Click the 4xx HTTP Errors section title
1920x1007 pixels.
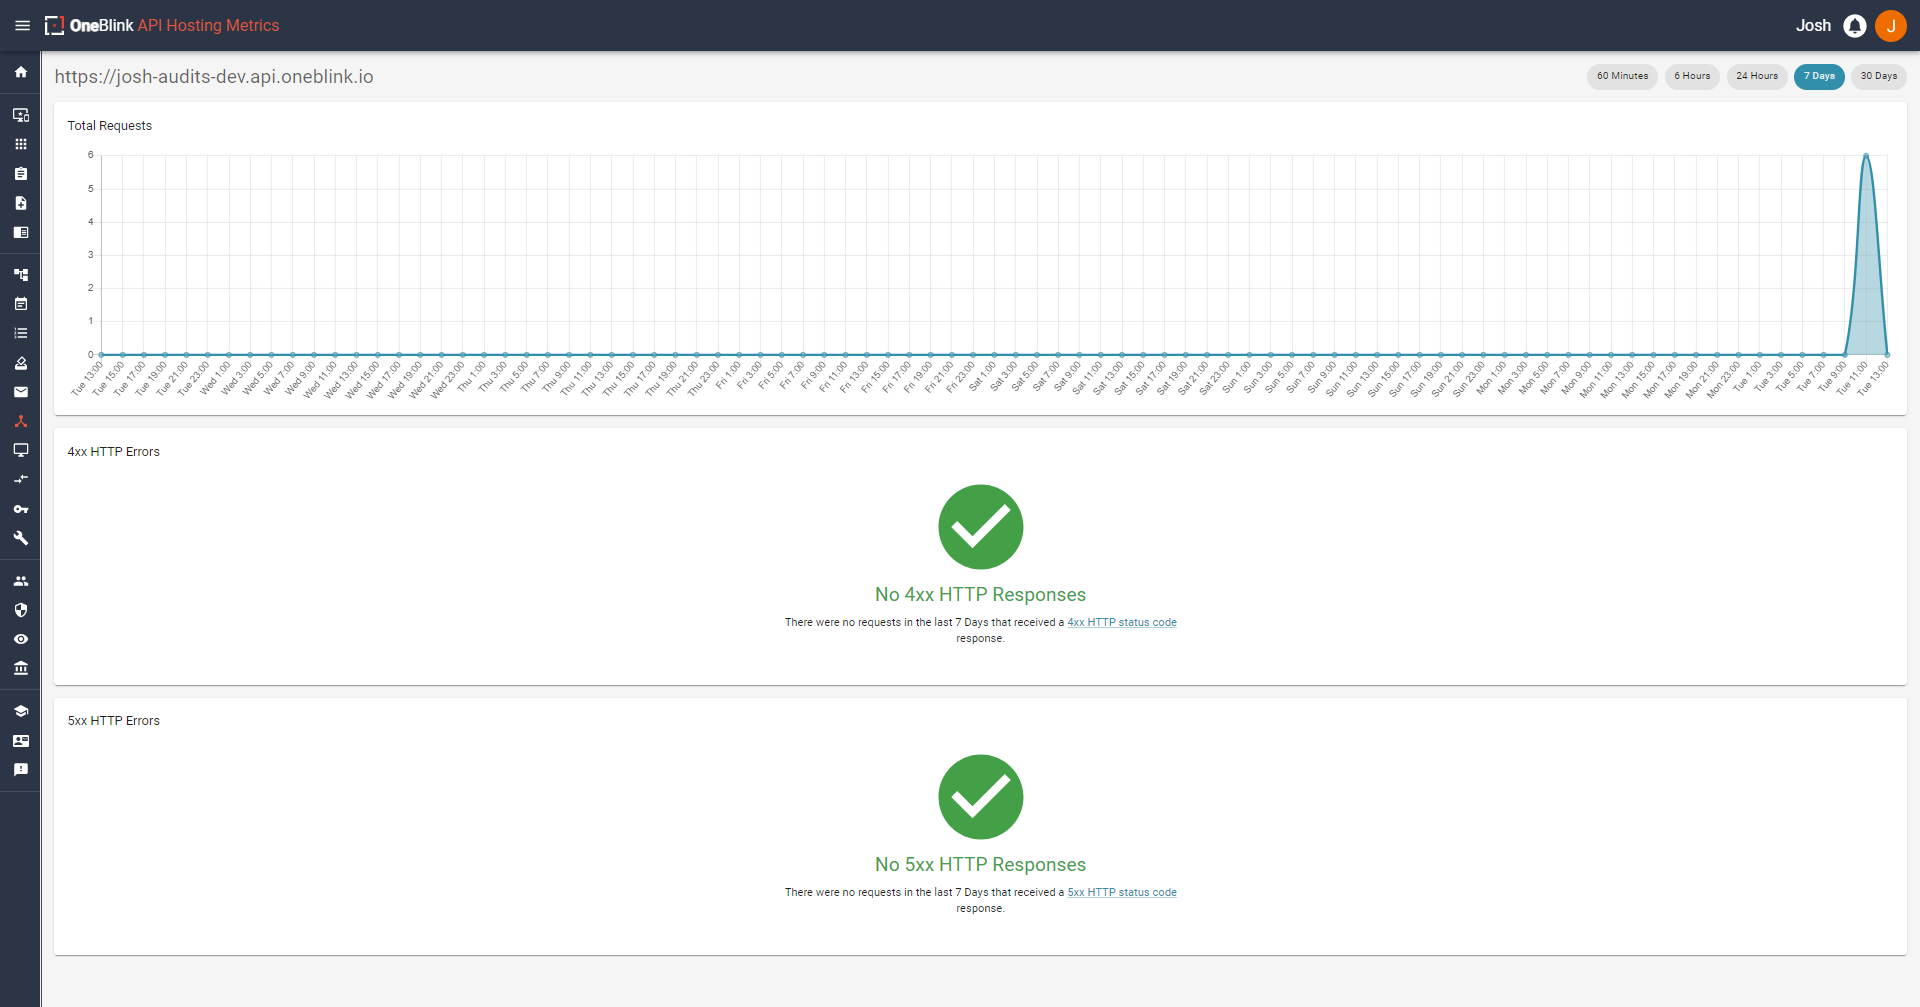114,452
